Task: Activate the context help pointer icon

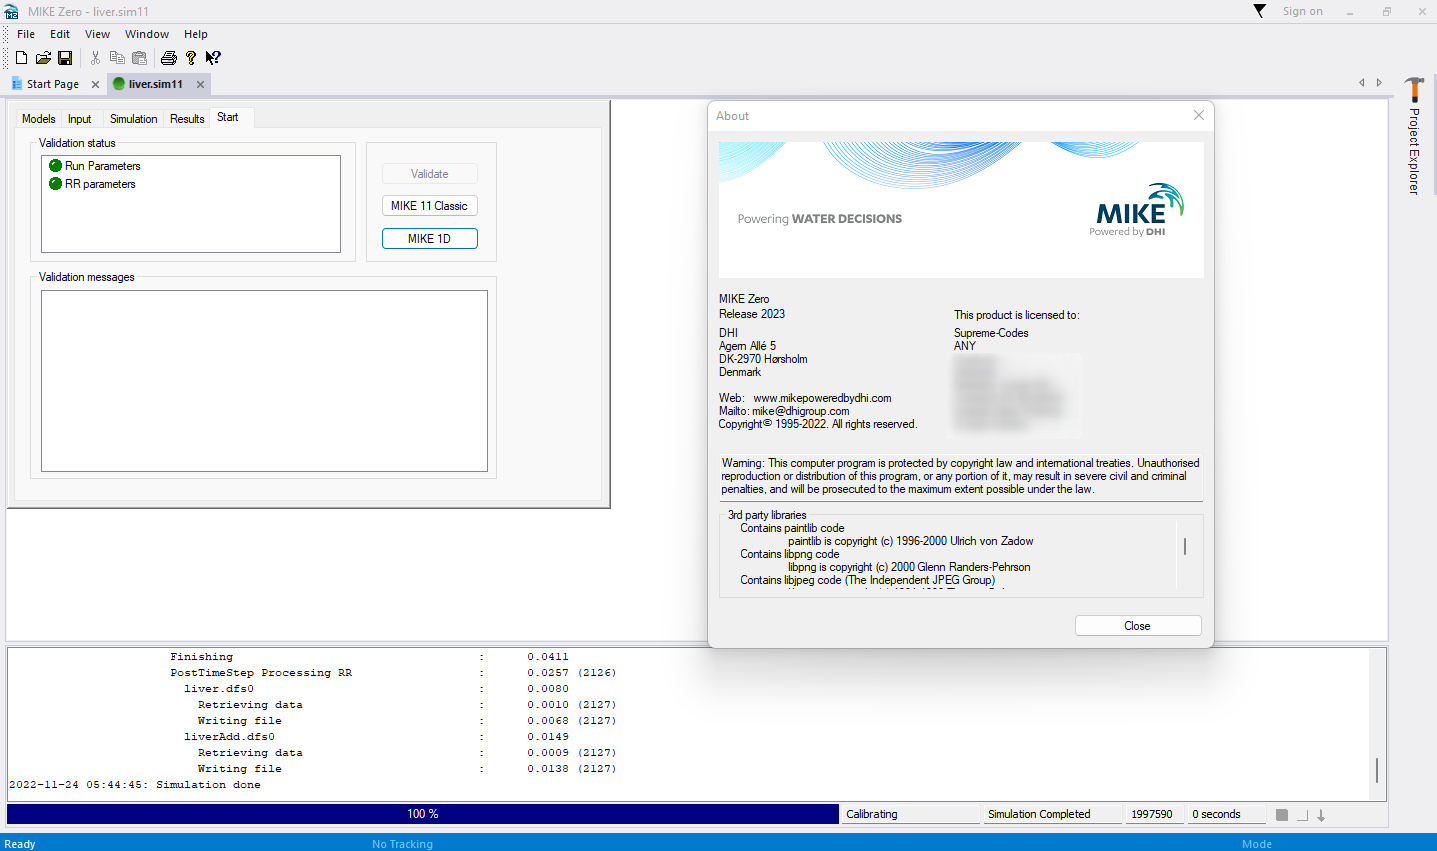Action: coord(213,58)
